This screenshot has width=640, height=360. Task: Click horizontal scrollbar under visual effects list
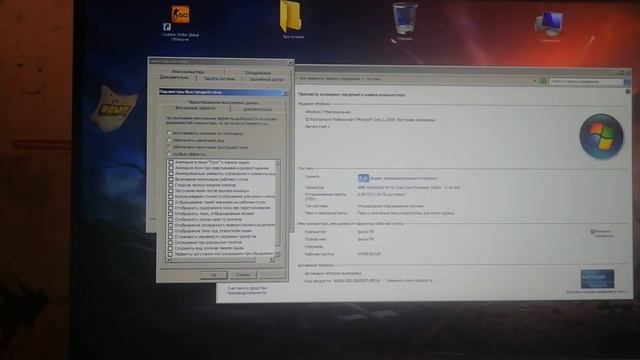(220, 260)
